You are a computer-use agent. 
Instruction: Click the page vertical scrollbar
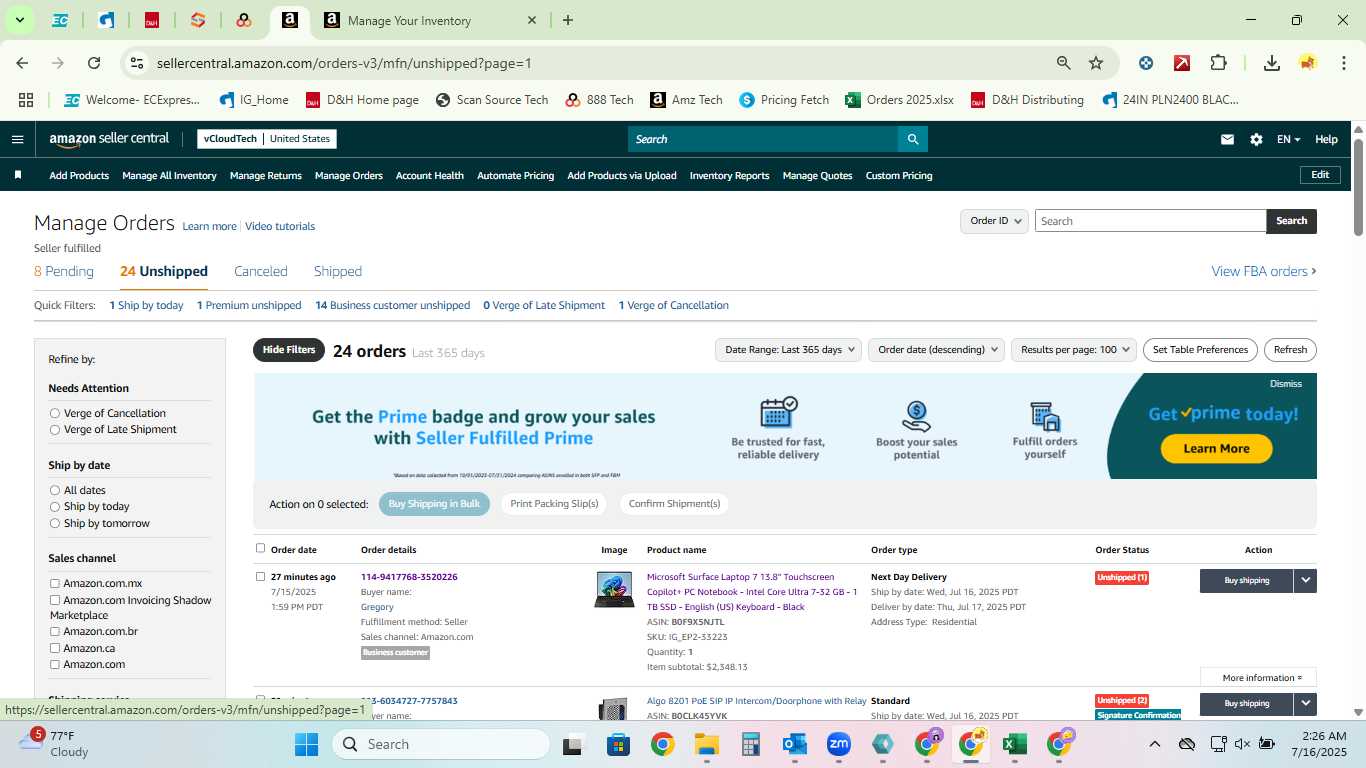pos(1359,187)
